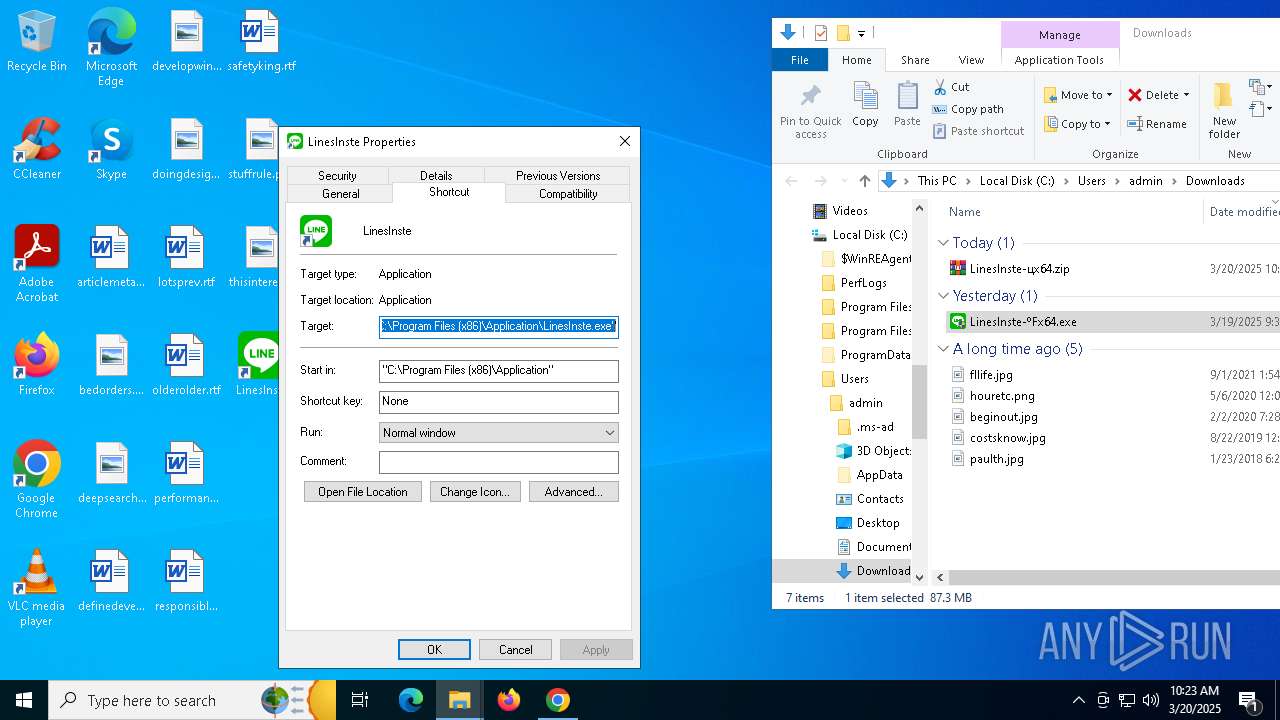
Task: Select the LinesInste LINE desktop shortcut
Action: pyautogui.click(x=258, y=365)
